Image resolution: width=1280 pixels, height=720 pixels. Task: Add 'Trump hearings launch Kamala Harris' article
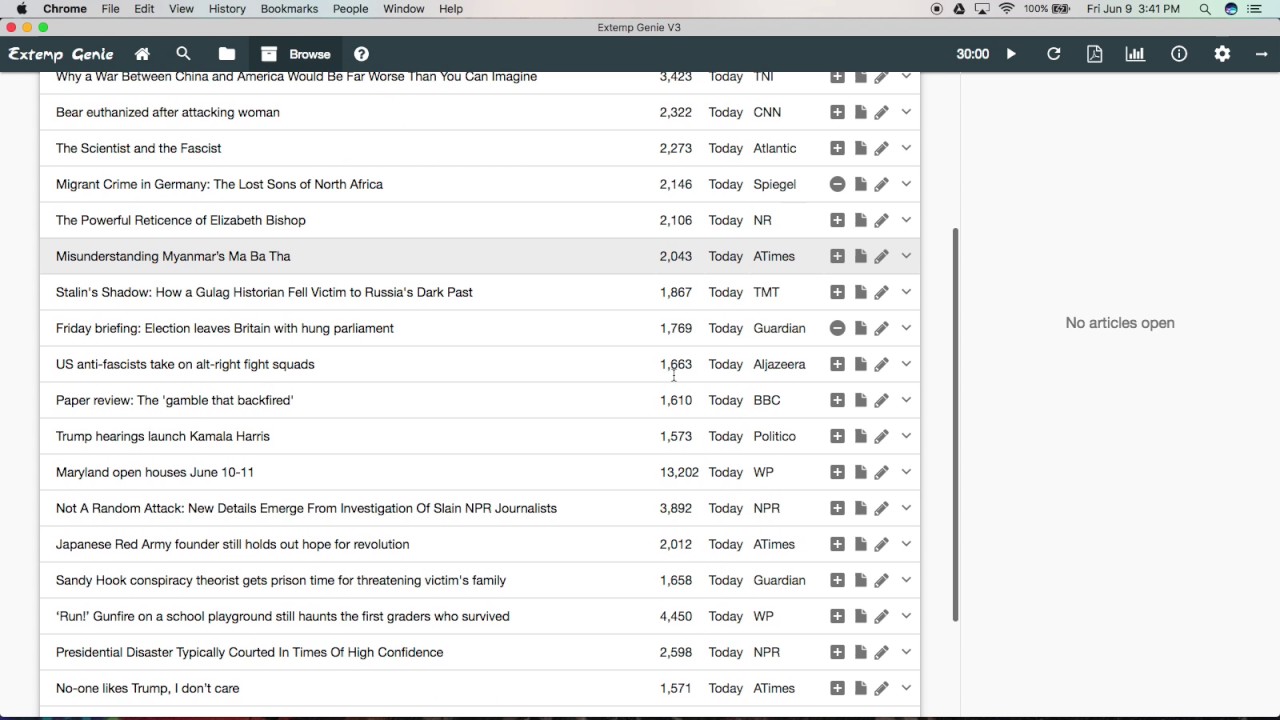837,436
